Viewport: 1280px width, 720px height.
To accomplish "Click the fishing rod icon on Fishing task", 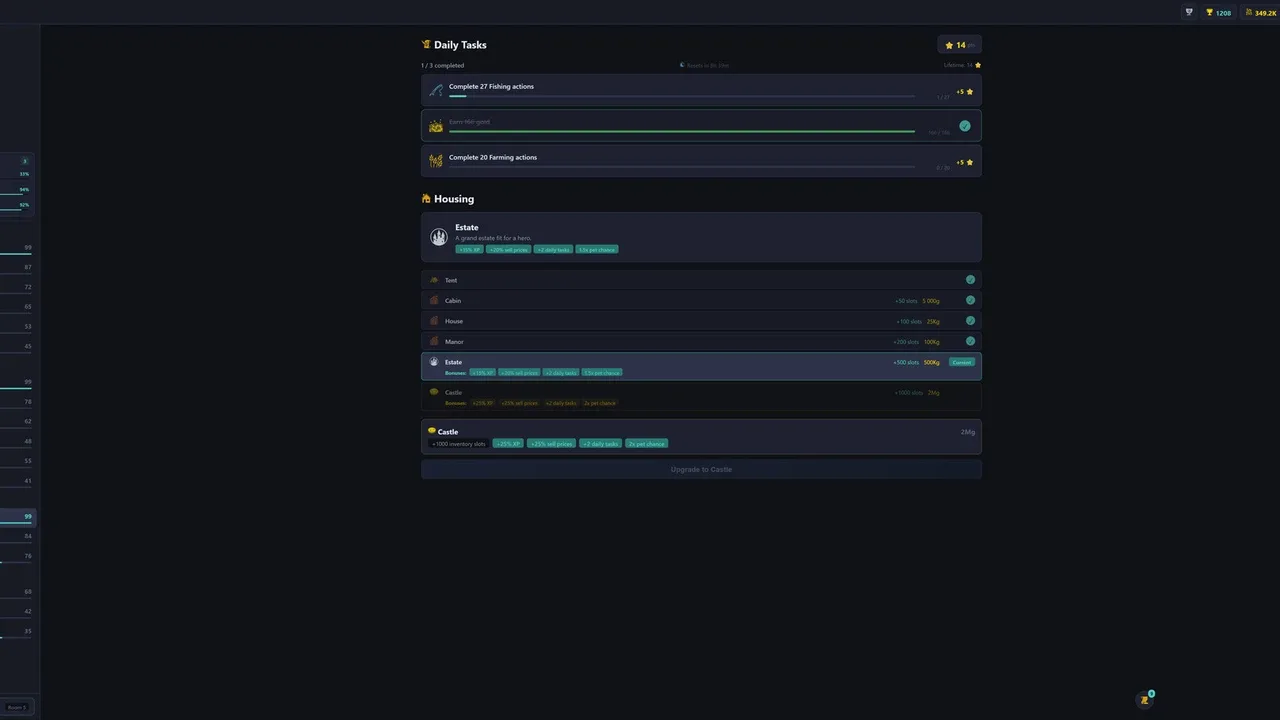I will click(x=436, y=90).
